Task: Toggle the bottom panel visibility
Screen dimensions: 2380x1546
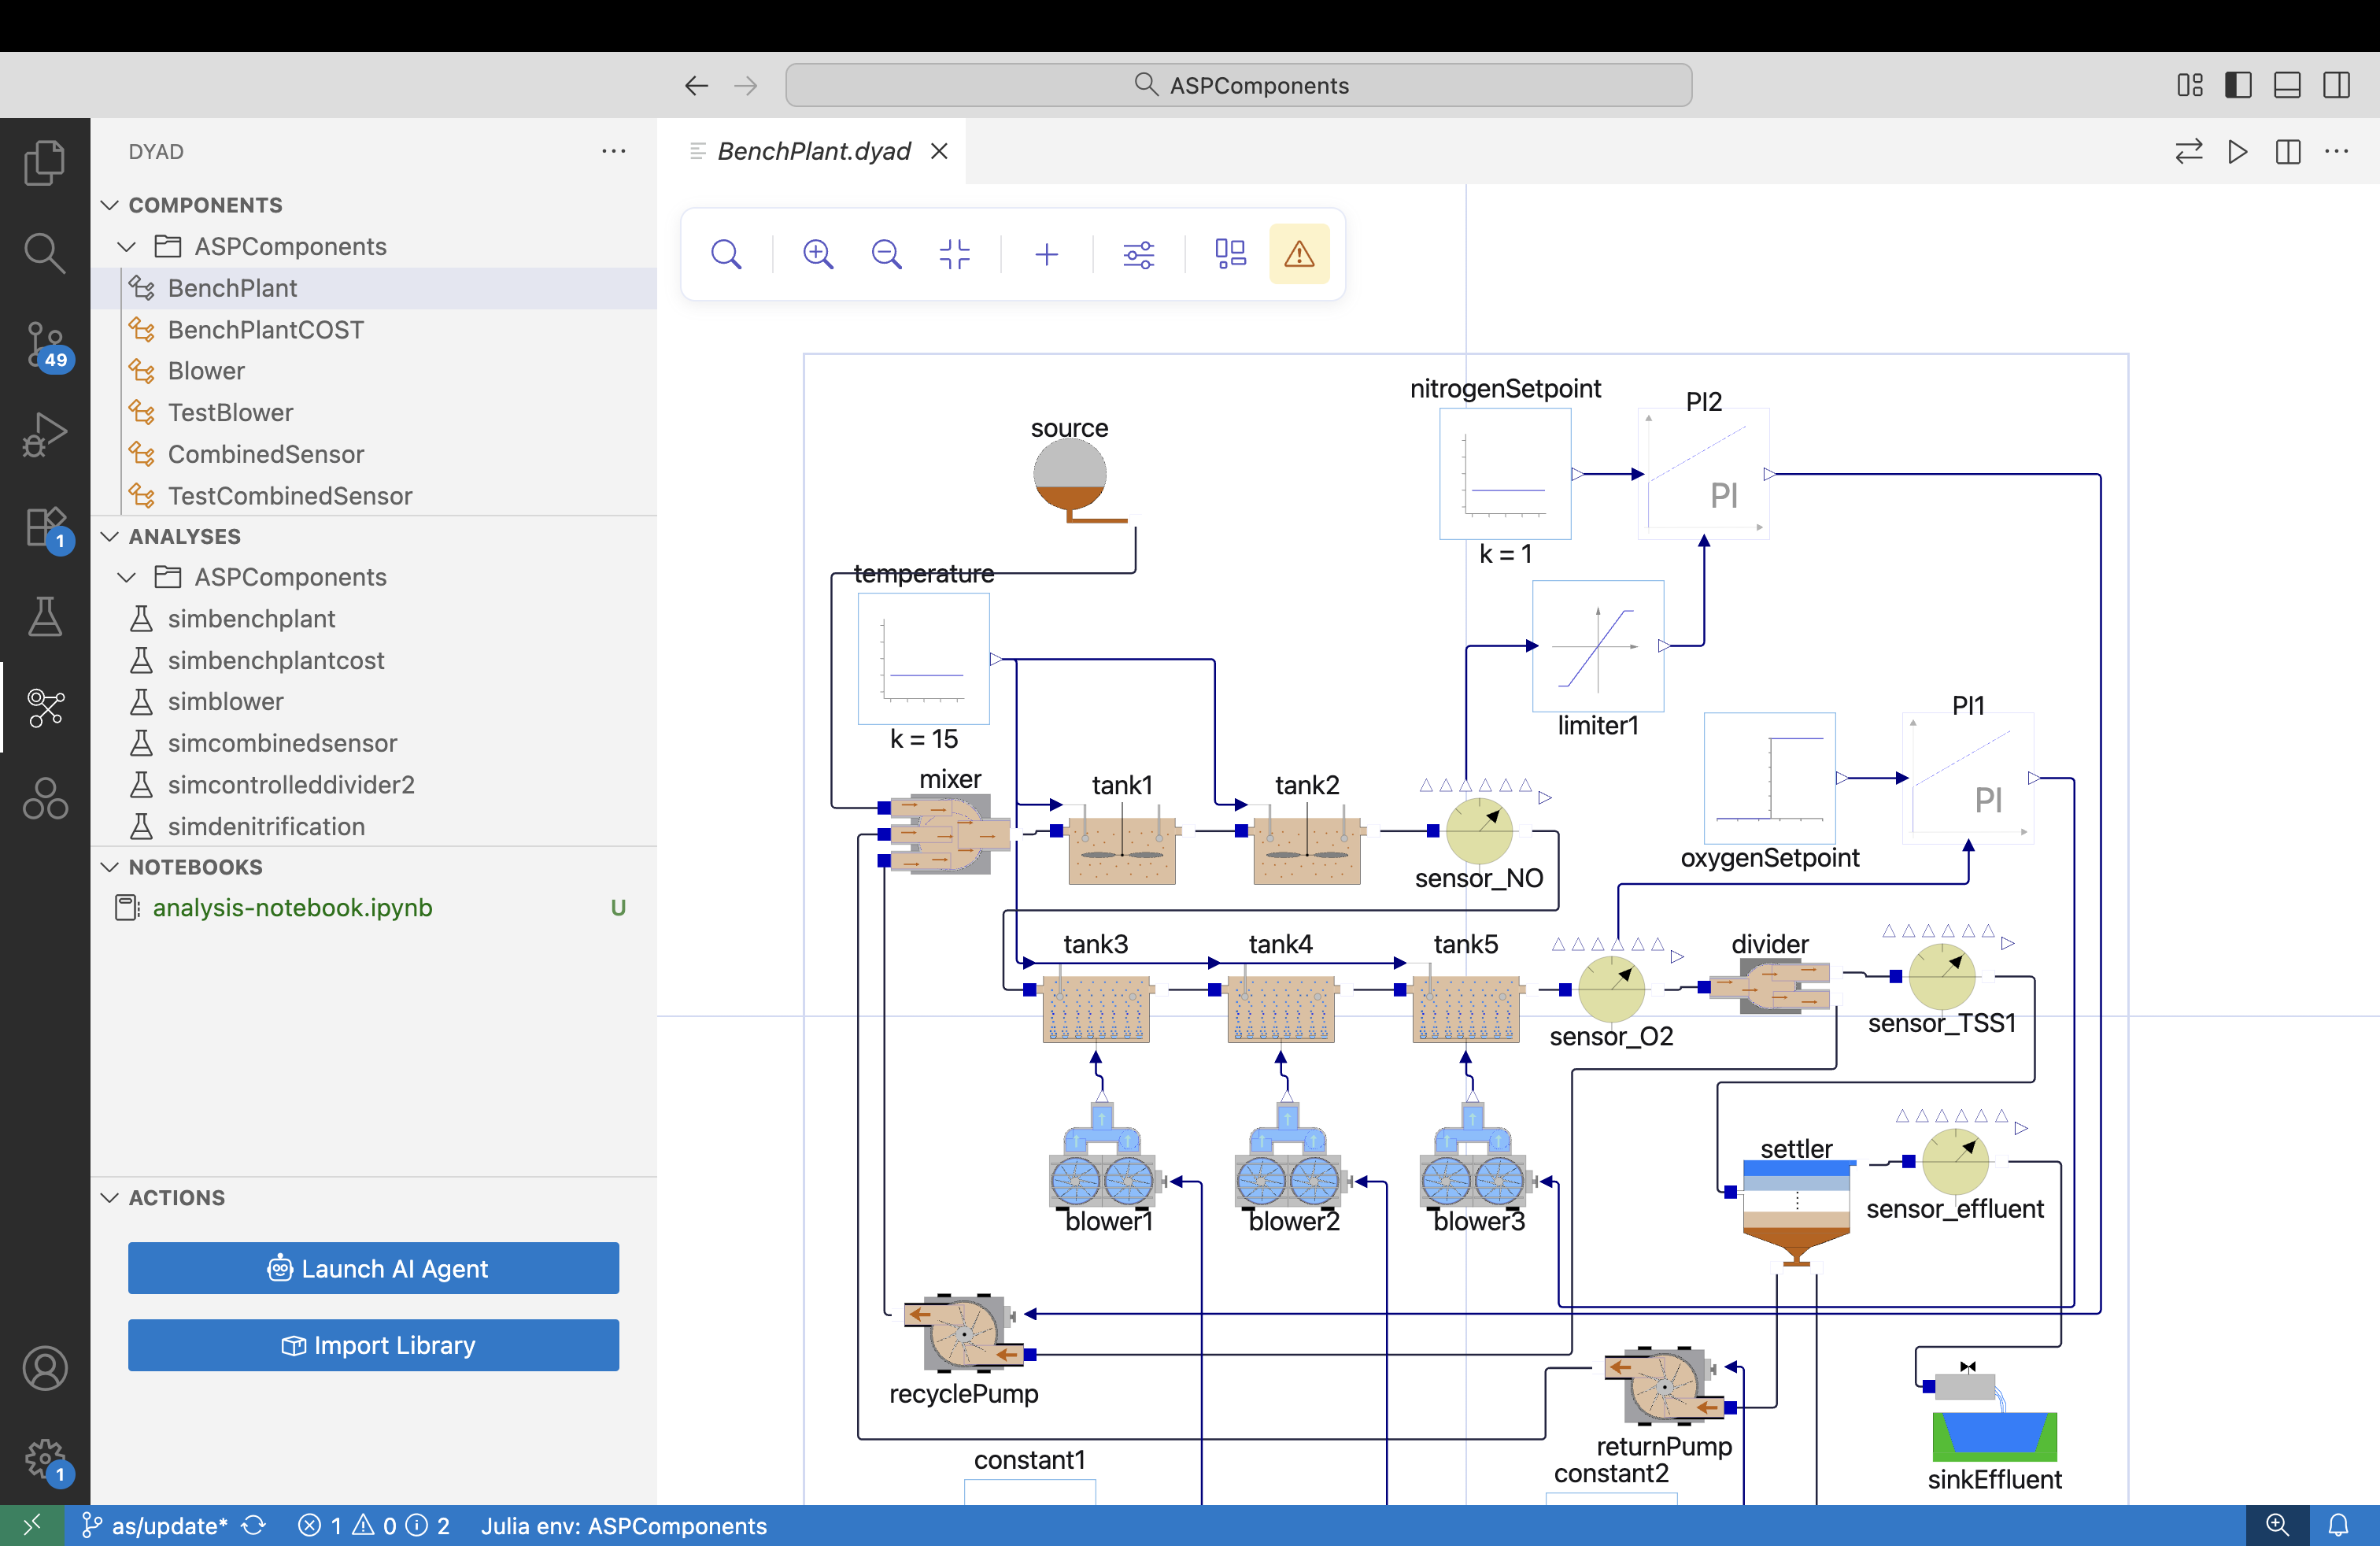Action: (2287, 85)
